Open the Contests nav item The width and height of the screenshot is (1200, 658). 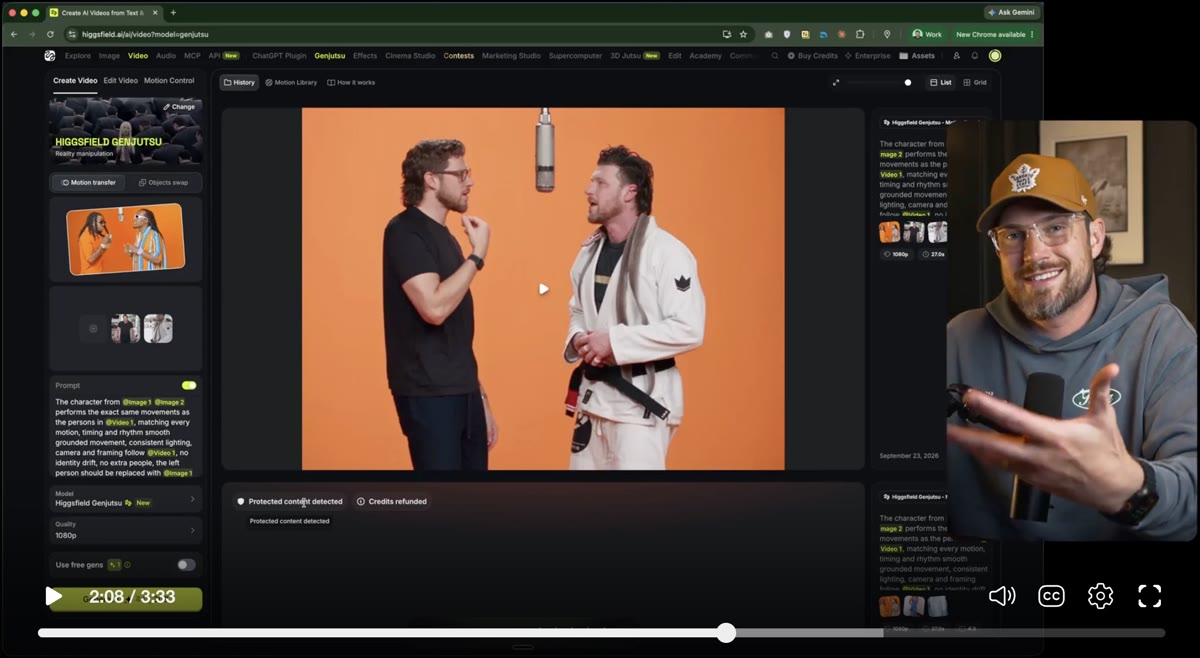[459, 56]
